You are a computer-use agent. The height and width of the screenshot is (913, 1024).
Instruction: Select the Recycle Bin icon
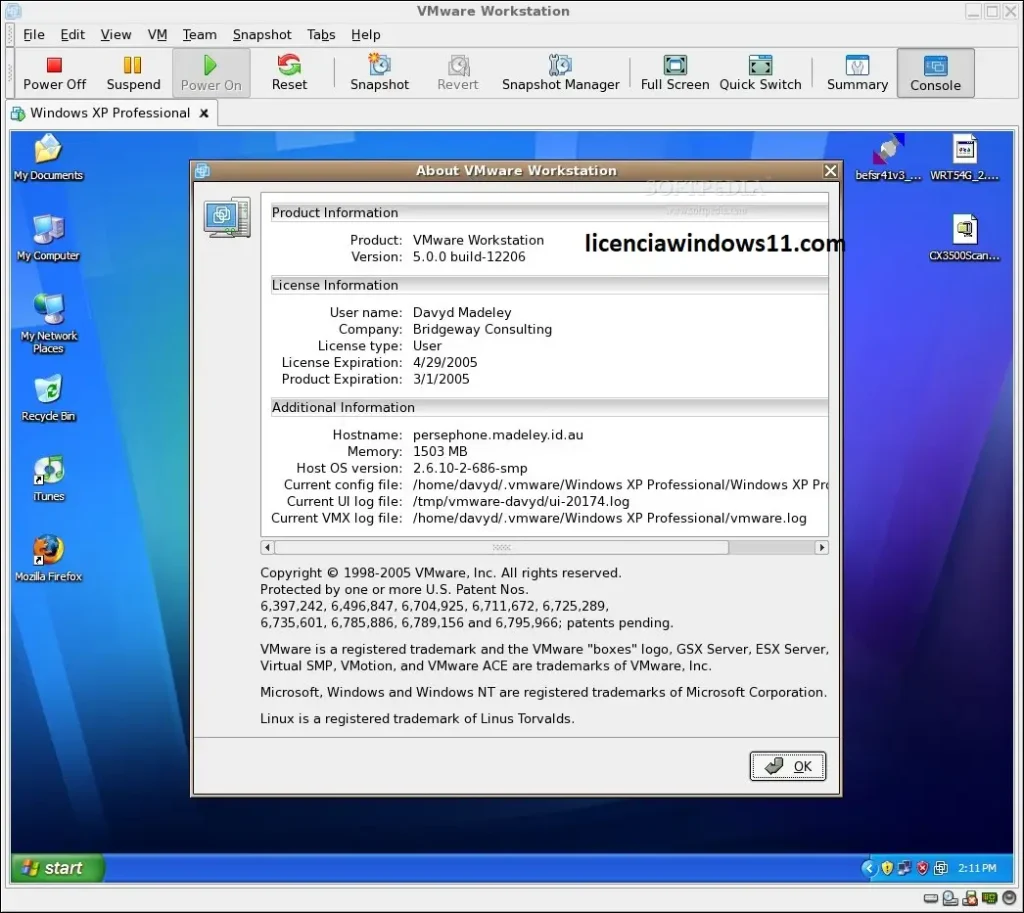(x=48, y=398)
